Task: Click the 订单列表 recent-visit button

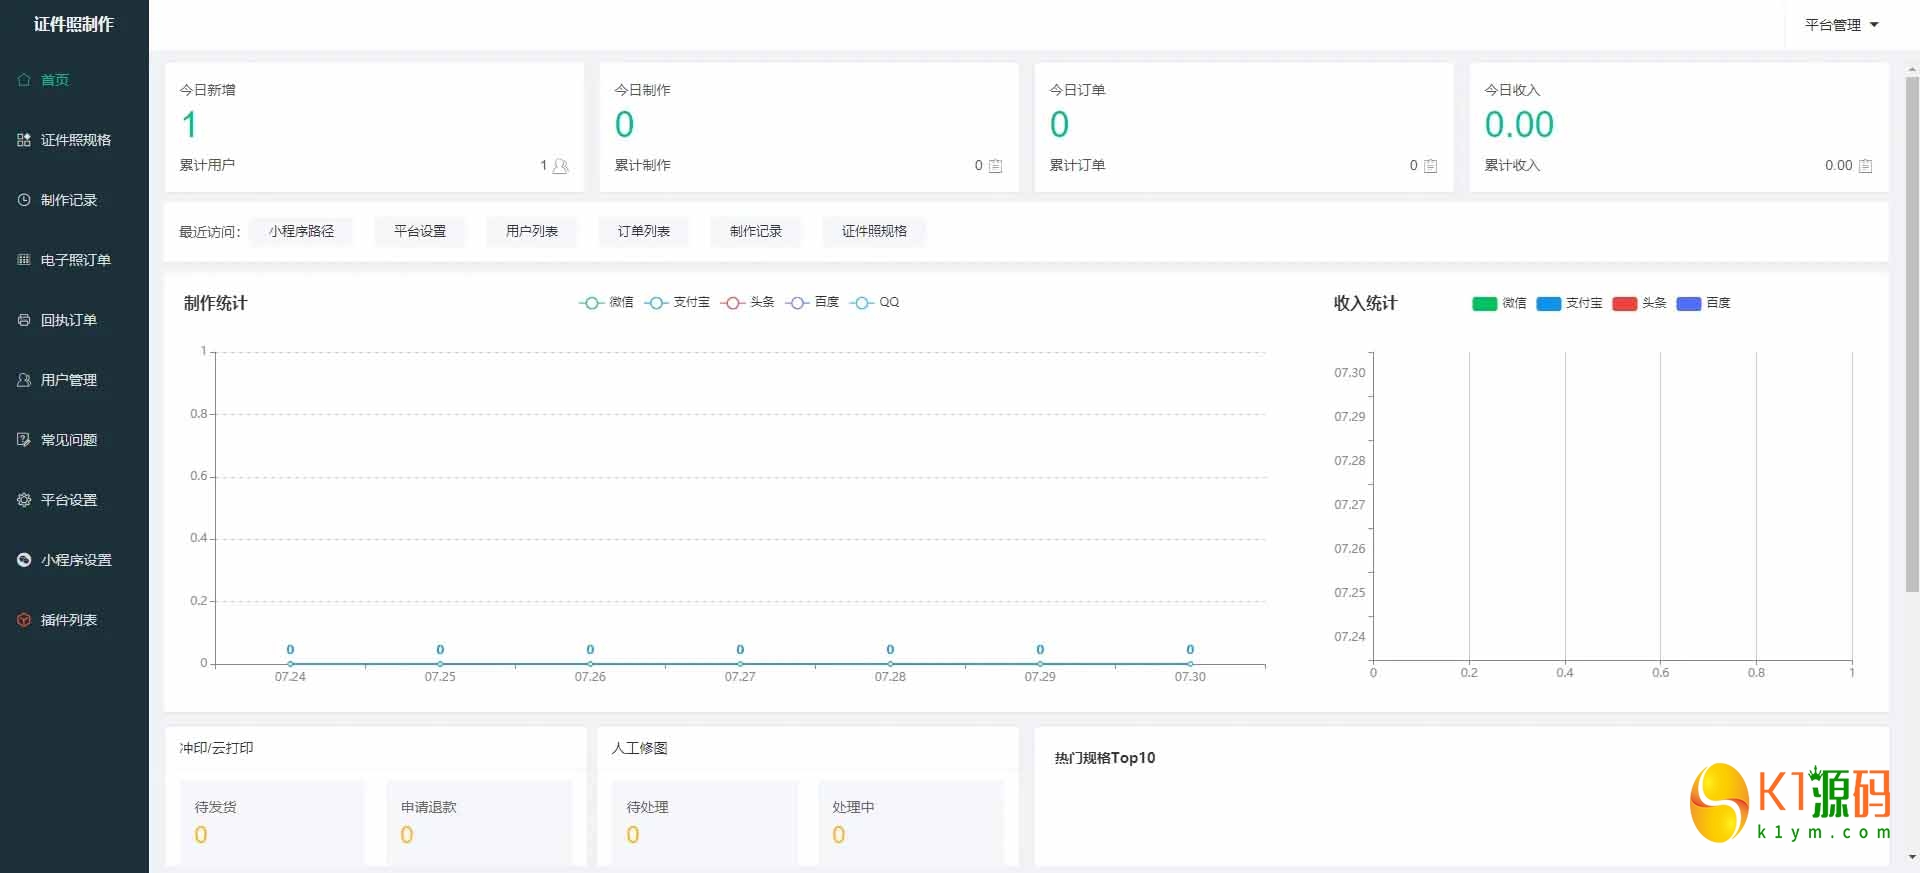Action: coord(644,231)
